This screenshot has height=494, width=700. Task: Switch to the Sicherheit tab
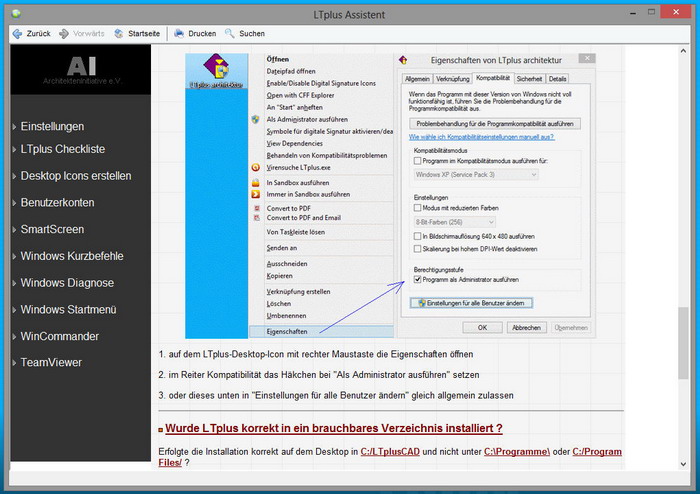click(x=529, y=79)
